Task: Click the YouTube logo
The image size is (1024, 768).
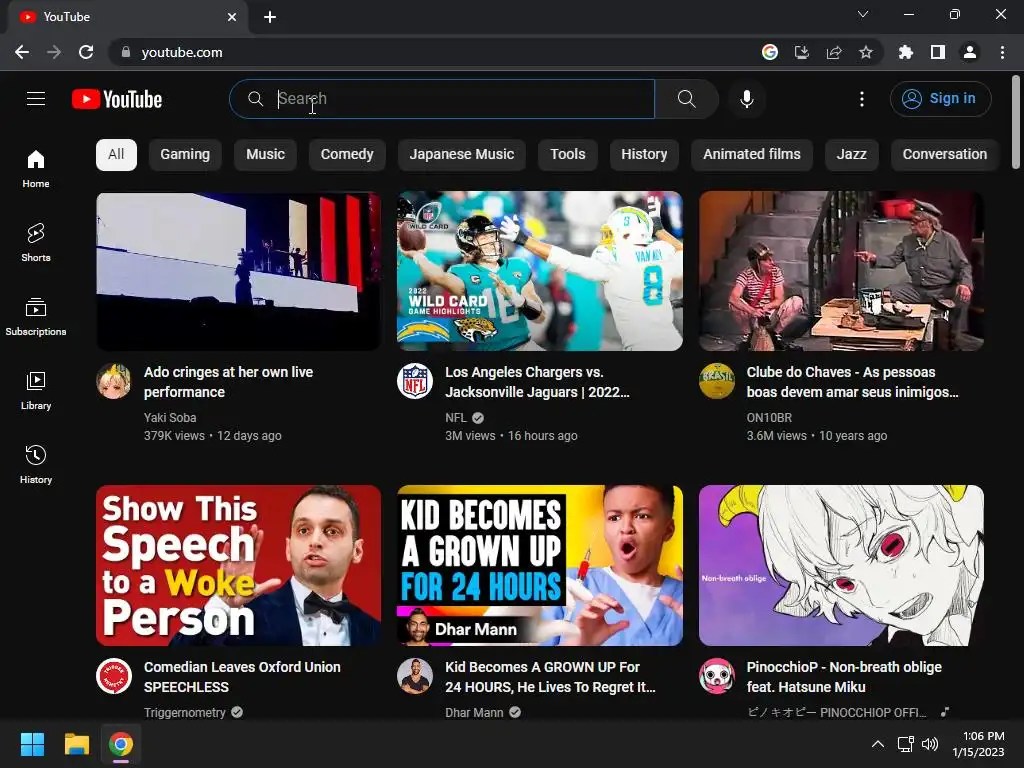Action: [117, 99]
